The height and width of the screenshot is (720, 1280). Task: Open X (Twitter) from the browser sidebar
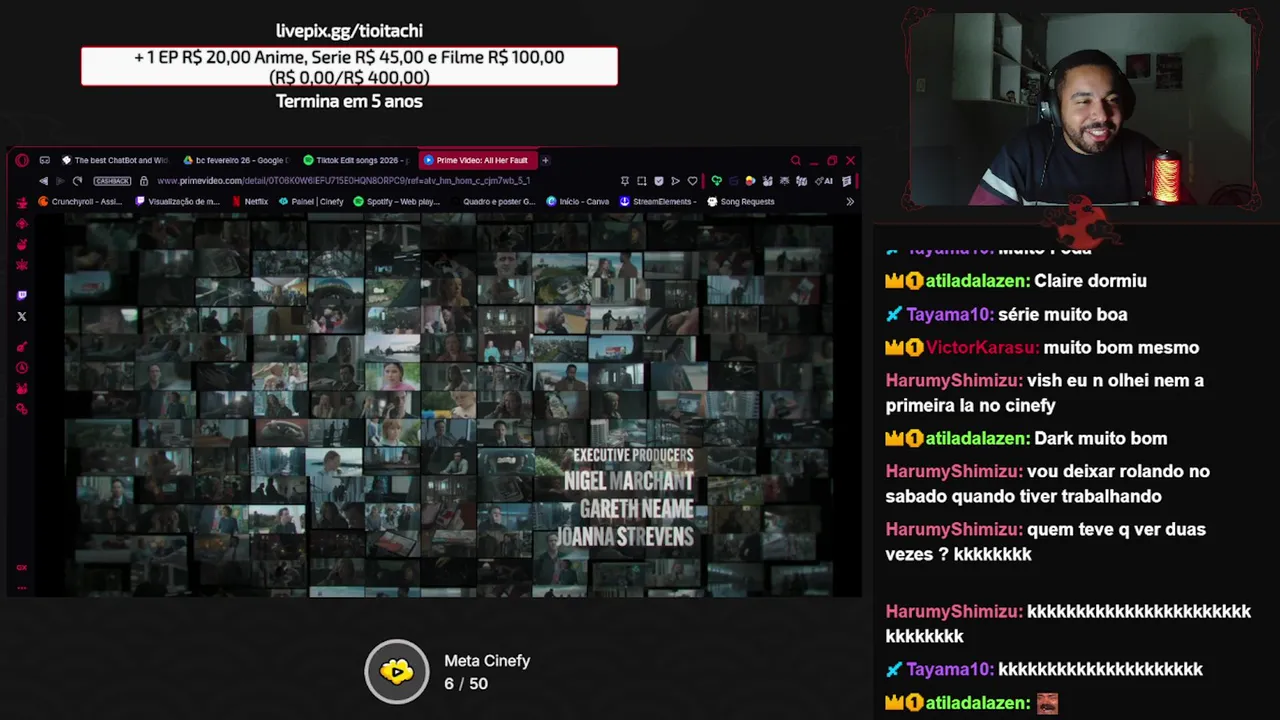tap(22, 316)
